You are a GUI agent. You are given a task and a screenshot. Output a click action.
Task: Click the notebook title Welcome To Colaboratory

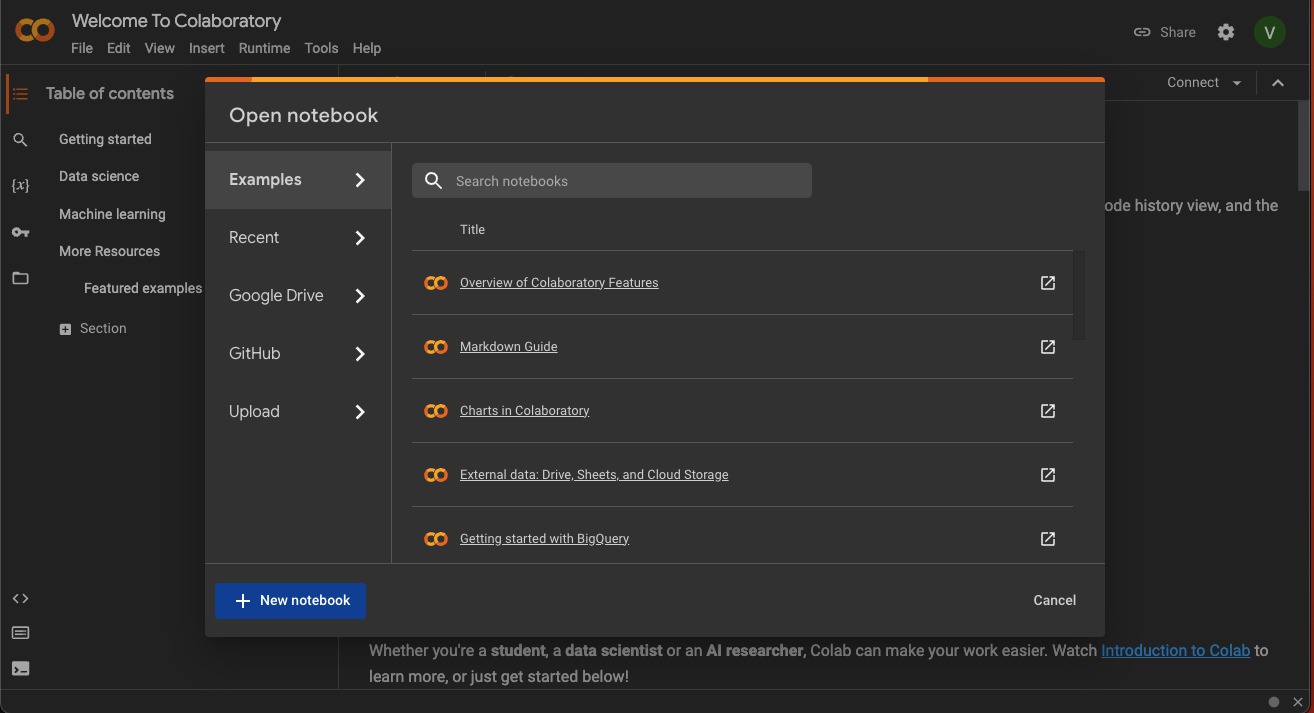coord(176,21)
